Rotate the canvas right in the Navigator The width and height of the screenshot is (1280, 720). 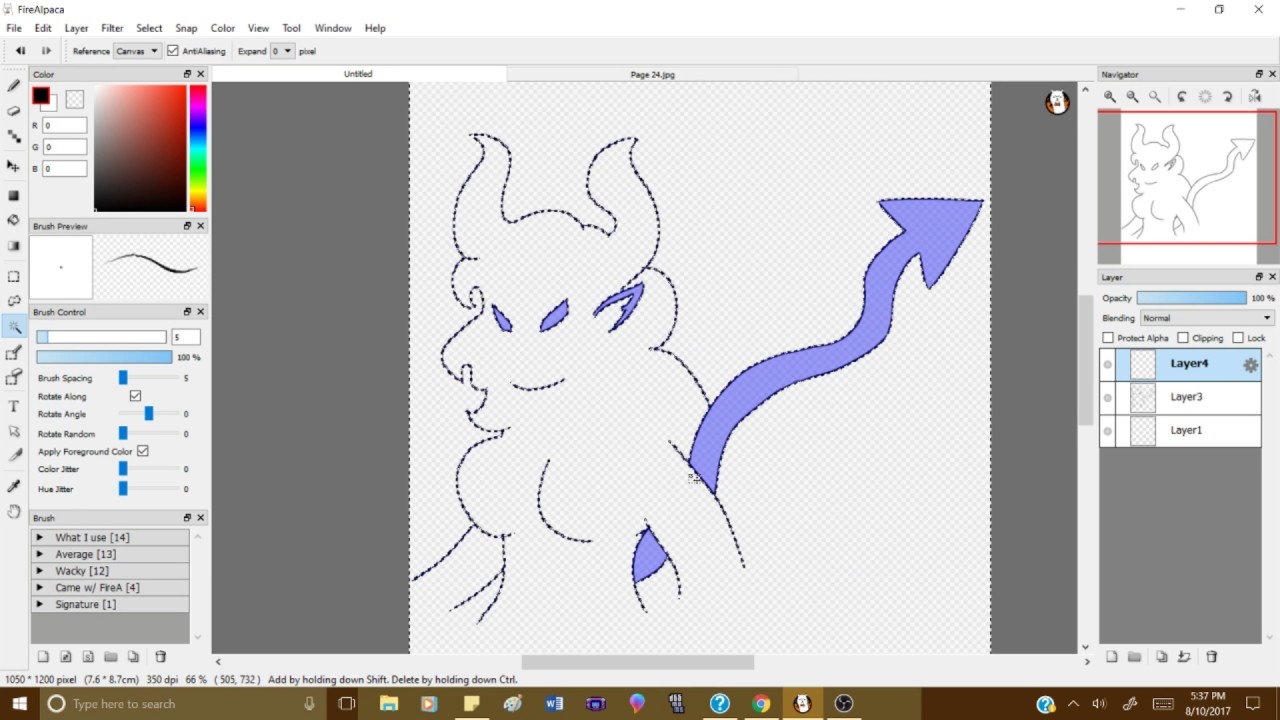point(1228,96)
